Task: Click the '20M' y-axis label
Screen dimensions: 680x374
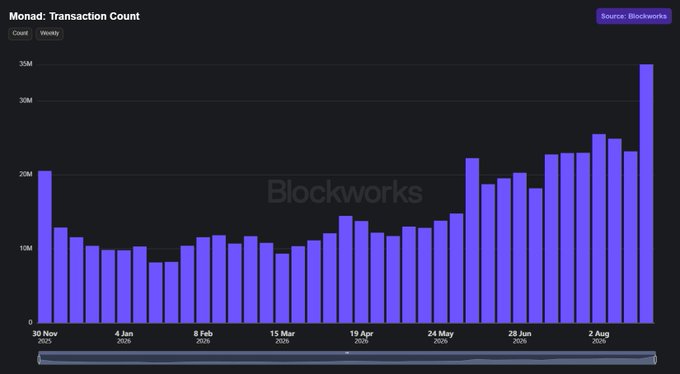Action: pos(26,174)
